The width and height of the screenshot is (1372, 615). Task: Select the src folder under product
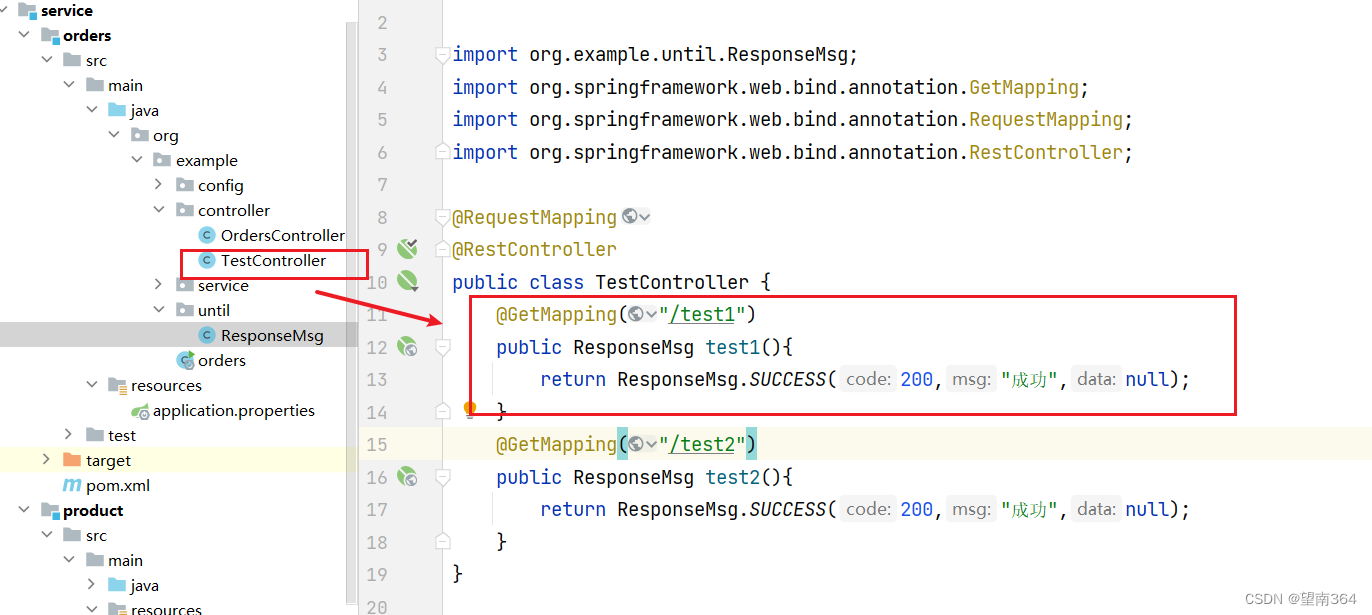point(95,535)
